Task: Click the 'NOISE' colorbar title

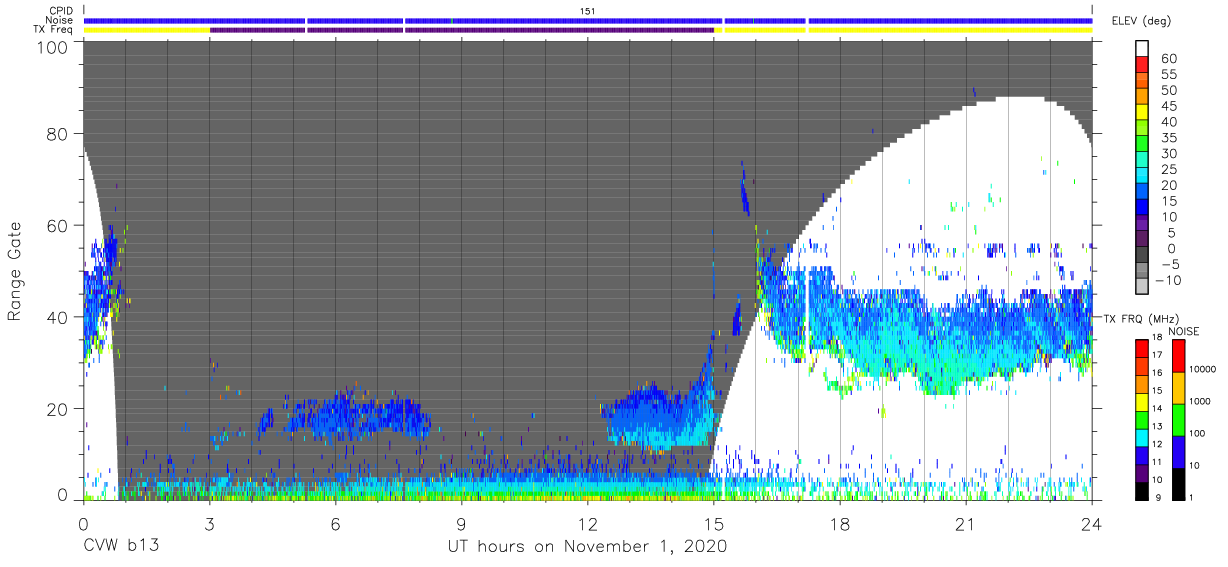Action: [1183, 331]
